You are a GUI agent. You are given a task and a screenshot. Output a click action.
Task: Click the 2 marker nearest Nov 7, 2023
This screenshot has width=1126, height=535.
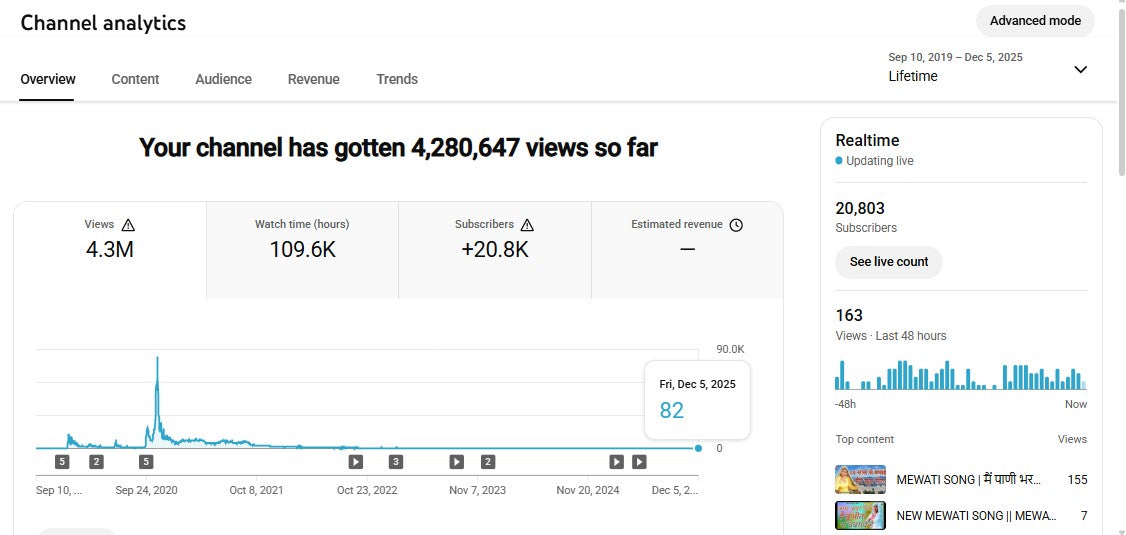pos(488,461)
